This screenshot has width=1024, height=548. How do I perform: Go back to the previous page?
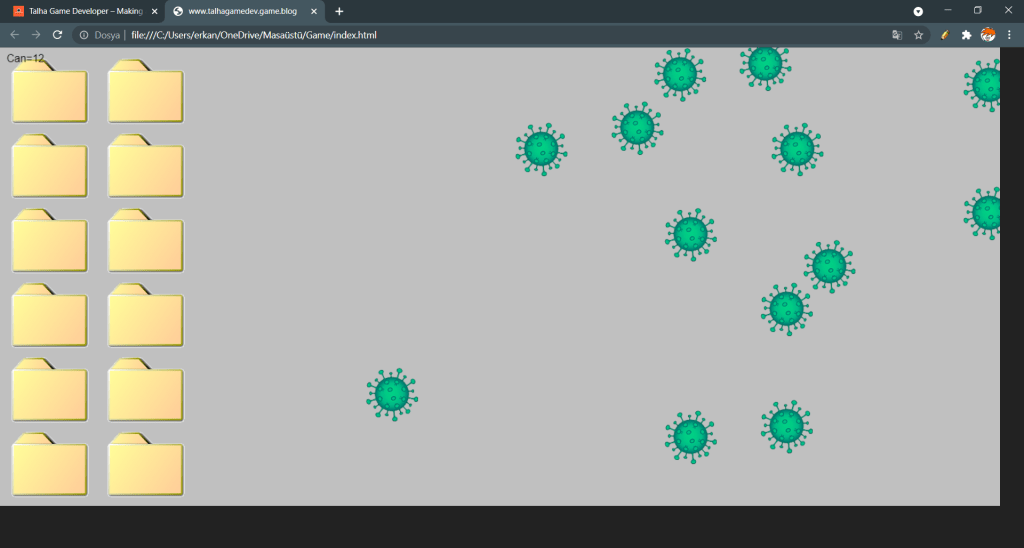point(14,34)
